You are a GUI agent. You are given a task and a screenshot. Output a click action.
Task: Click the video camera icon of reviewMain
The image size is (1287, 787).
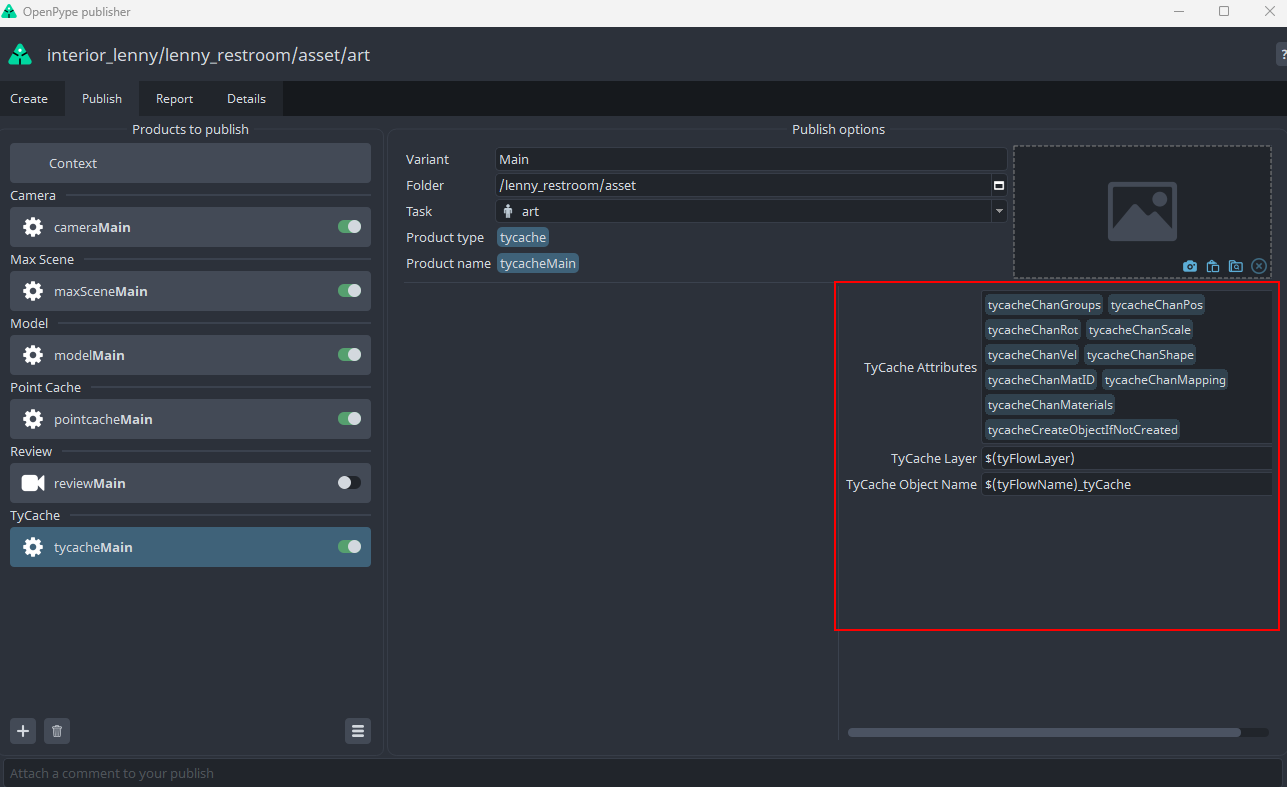[33, 483]
